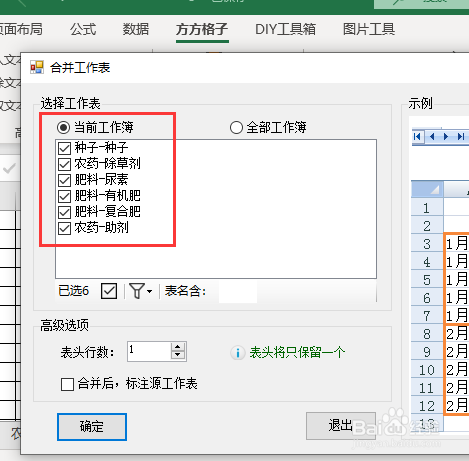This screenshot has width=469, height=461.
Task: Click row header 1 in example preview
Action: pyautogui.click(x=427, y=208)
